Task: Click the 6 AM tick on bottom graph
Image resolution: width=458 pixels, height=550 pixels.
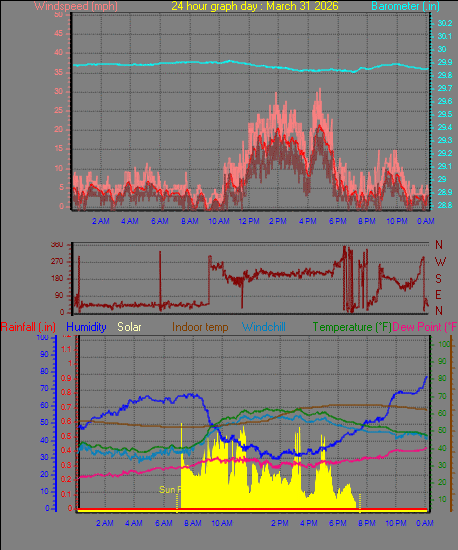Action: [x=164, y=523]
